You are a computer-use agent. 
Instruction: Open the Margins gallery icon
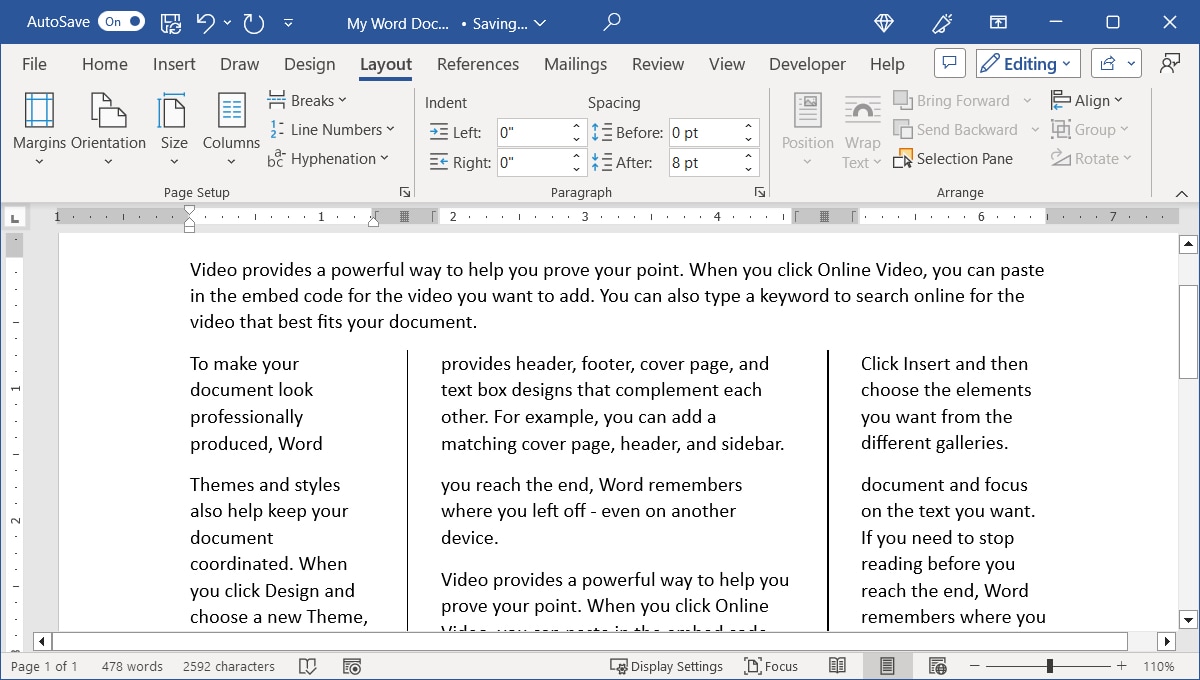coord(39,125)
